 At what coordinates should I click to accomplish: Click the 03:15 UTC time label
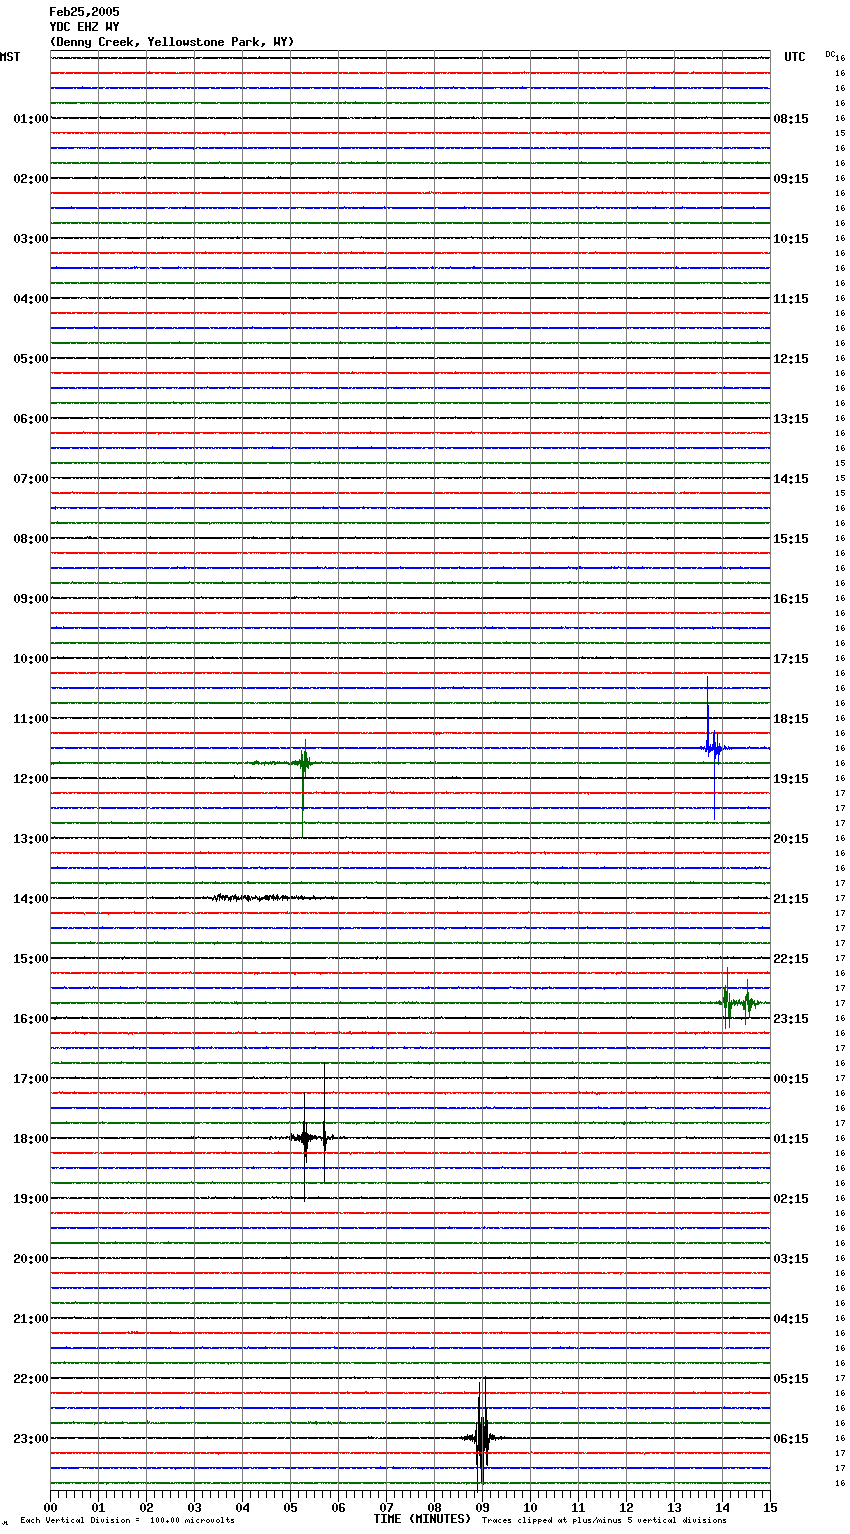point(791,1259)
